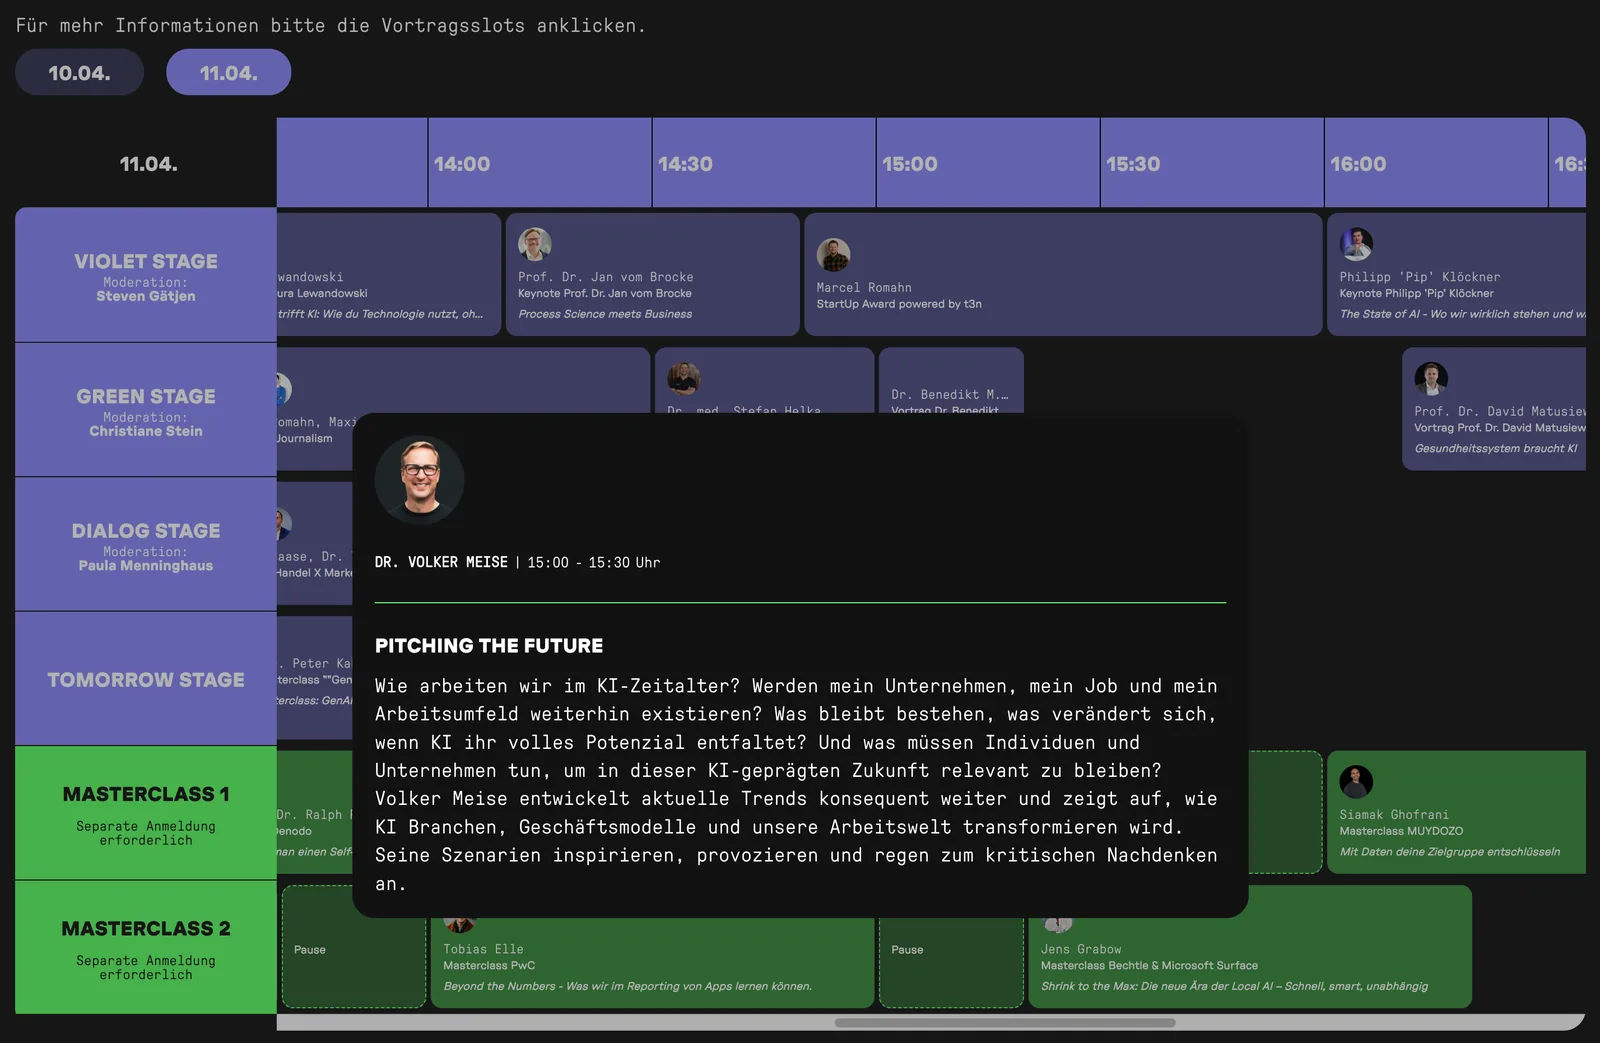The image size is (1600, 1043).
Task: Click the 16:00 time header
Action: pyautogui.click(x=1436, y=163)
